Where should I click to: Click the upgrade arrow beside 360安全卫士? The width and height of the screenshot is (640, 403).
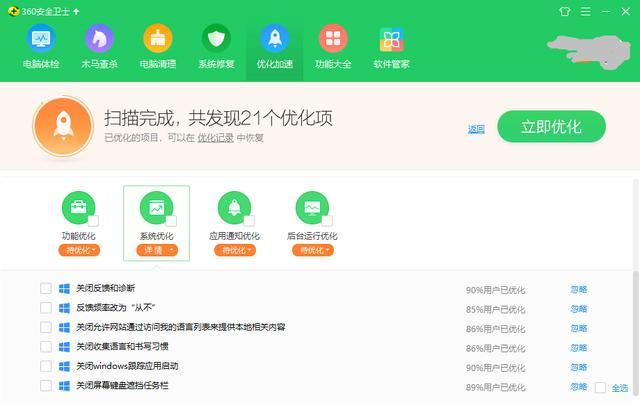[76, 11]
